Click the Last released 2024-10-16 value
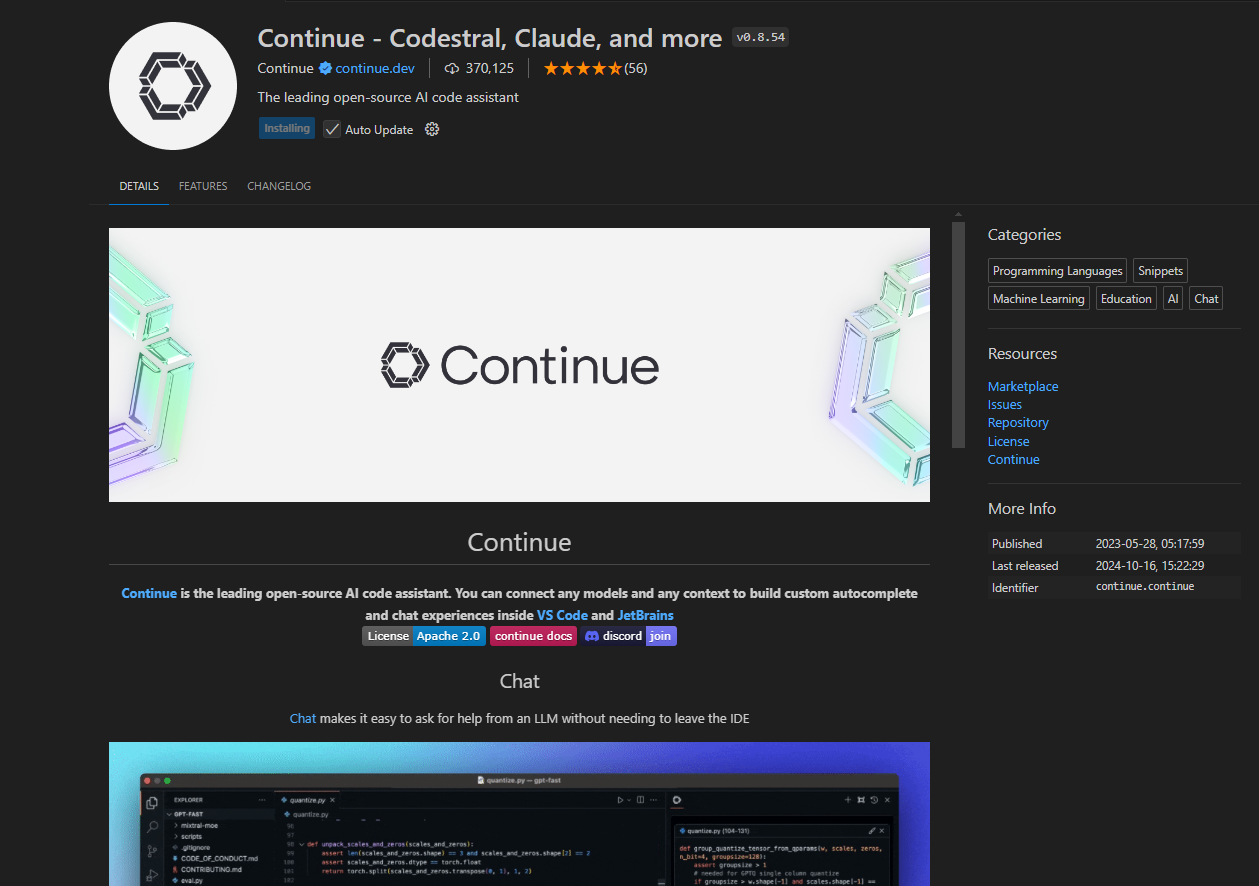Screen dimensions: 1259x886 click(x=1150, y=566)
